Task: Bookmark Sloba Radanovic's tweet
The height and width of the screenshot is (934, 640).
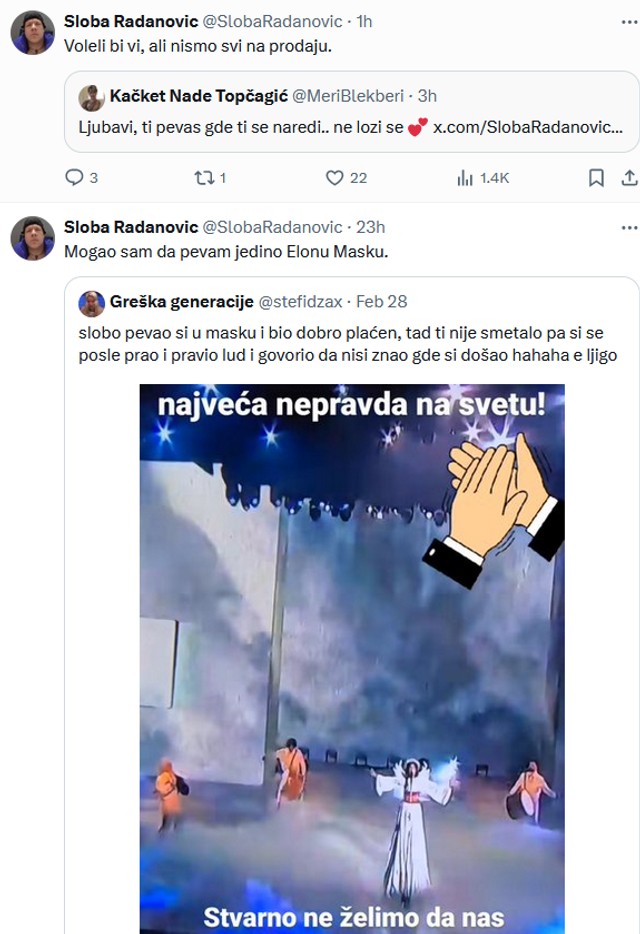Action: pyautogui.click(x=596, y=178)
